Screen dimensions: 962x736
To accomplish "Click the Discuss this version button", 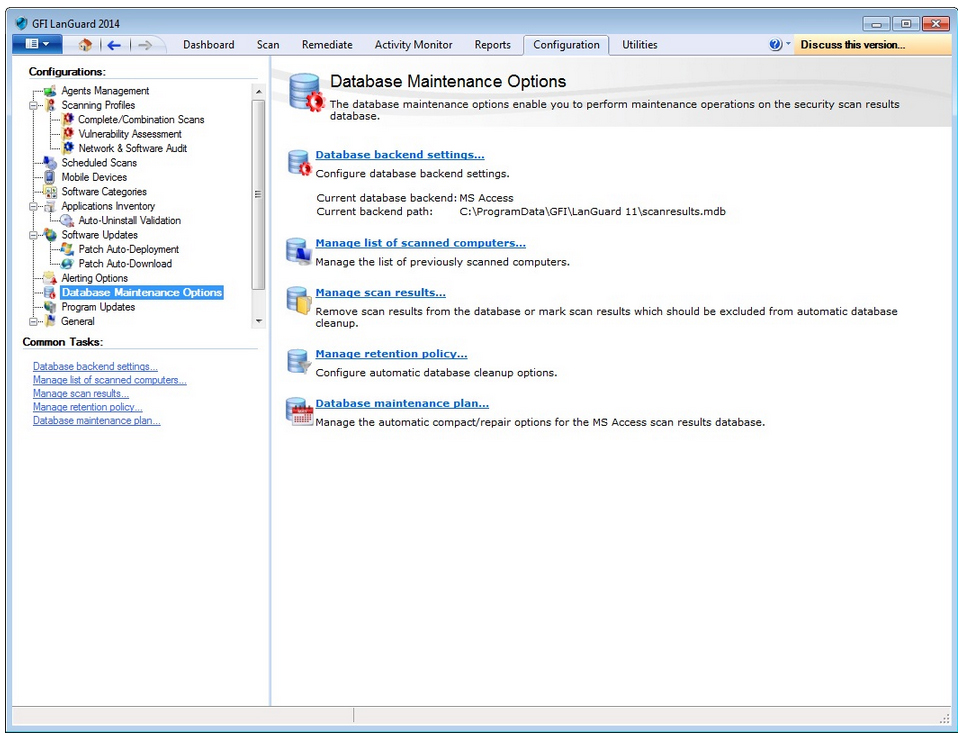I will point(871,44).
